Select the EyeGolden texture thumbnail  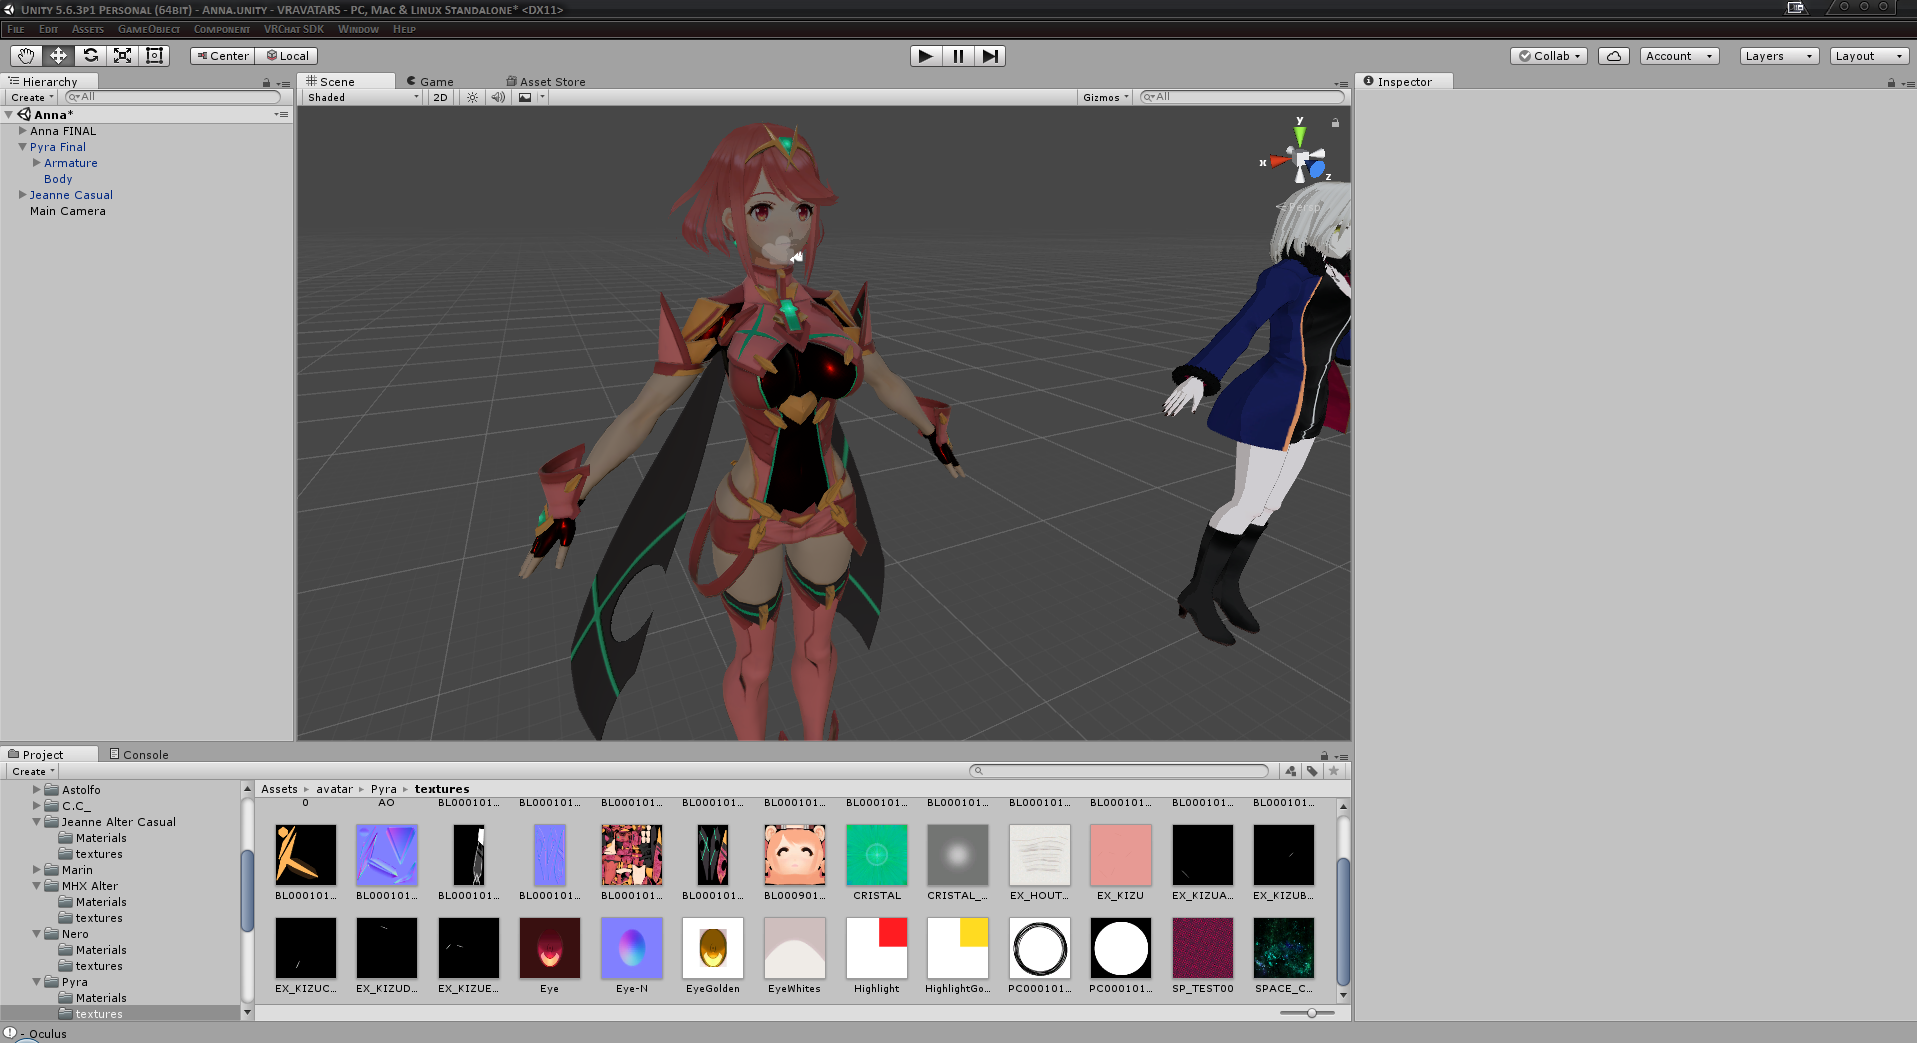pyautogui.click(x=713, y=948)
